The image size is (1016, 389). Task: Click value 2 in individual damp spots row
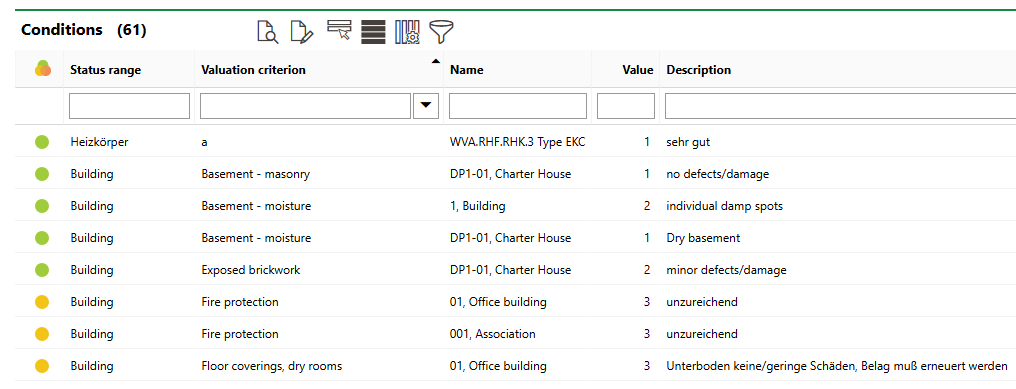tap(647, 206)
